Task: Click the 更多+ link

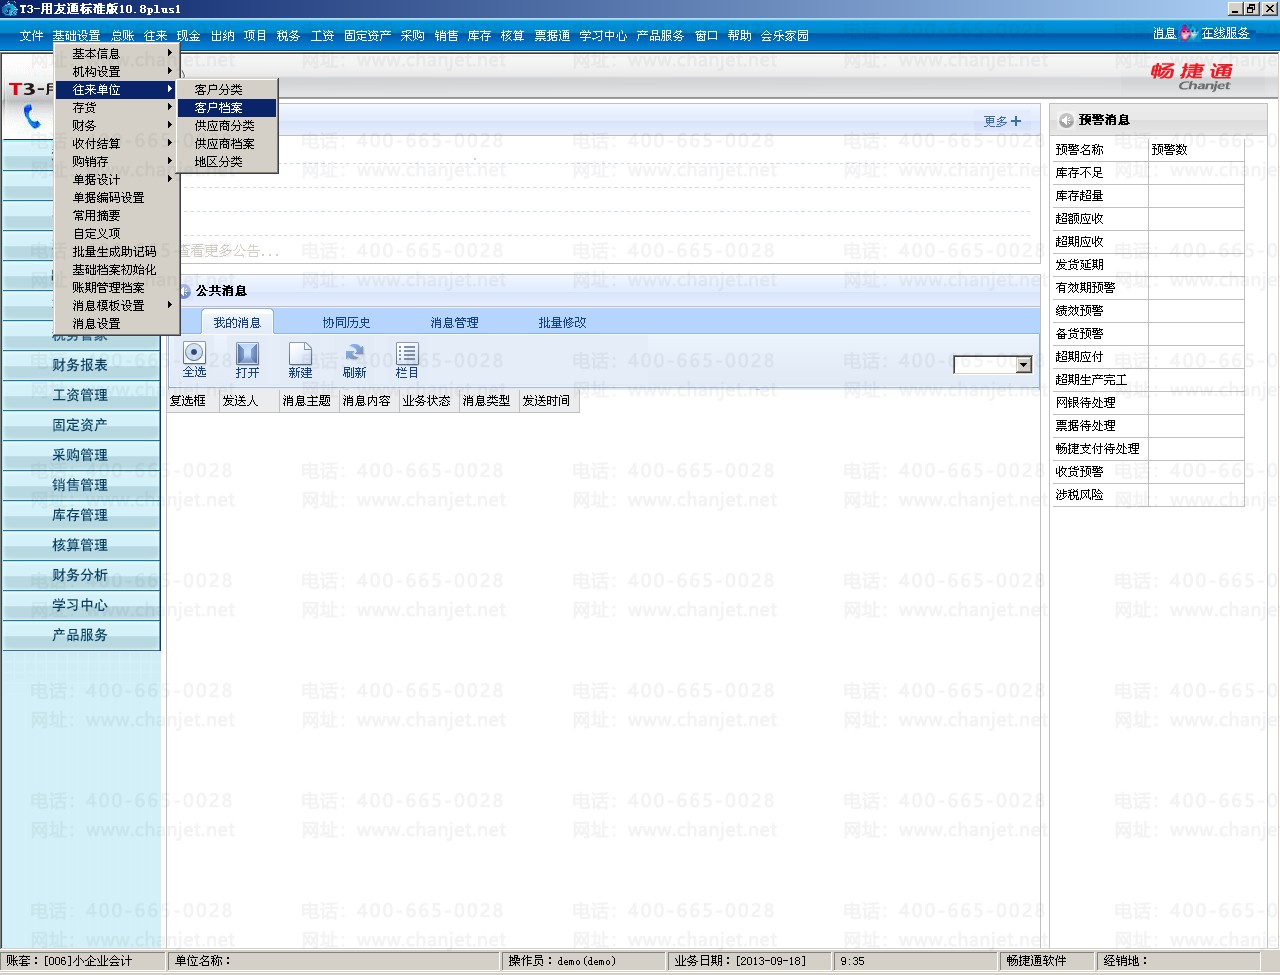Action: coord(1002,121)
